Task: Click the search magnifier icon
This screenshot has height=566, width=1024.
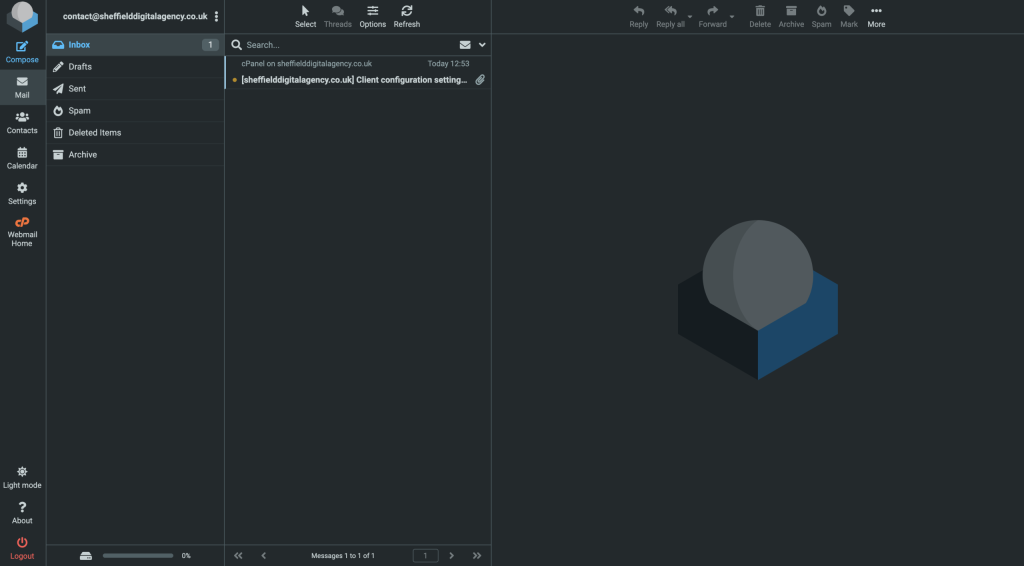Action: (236, 44)
